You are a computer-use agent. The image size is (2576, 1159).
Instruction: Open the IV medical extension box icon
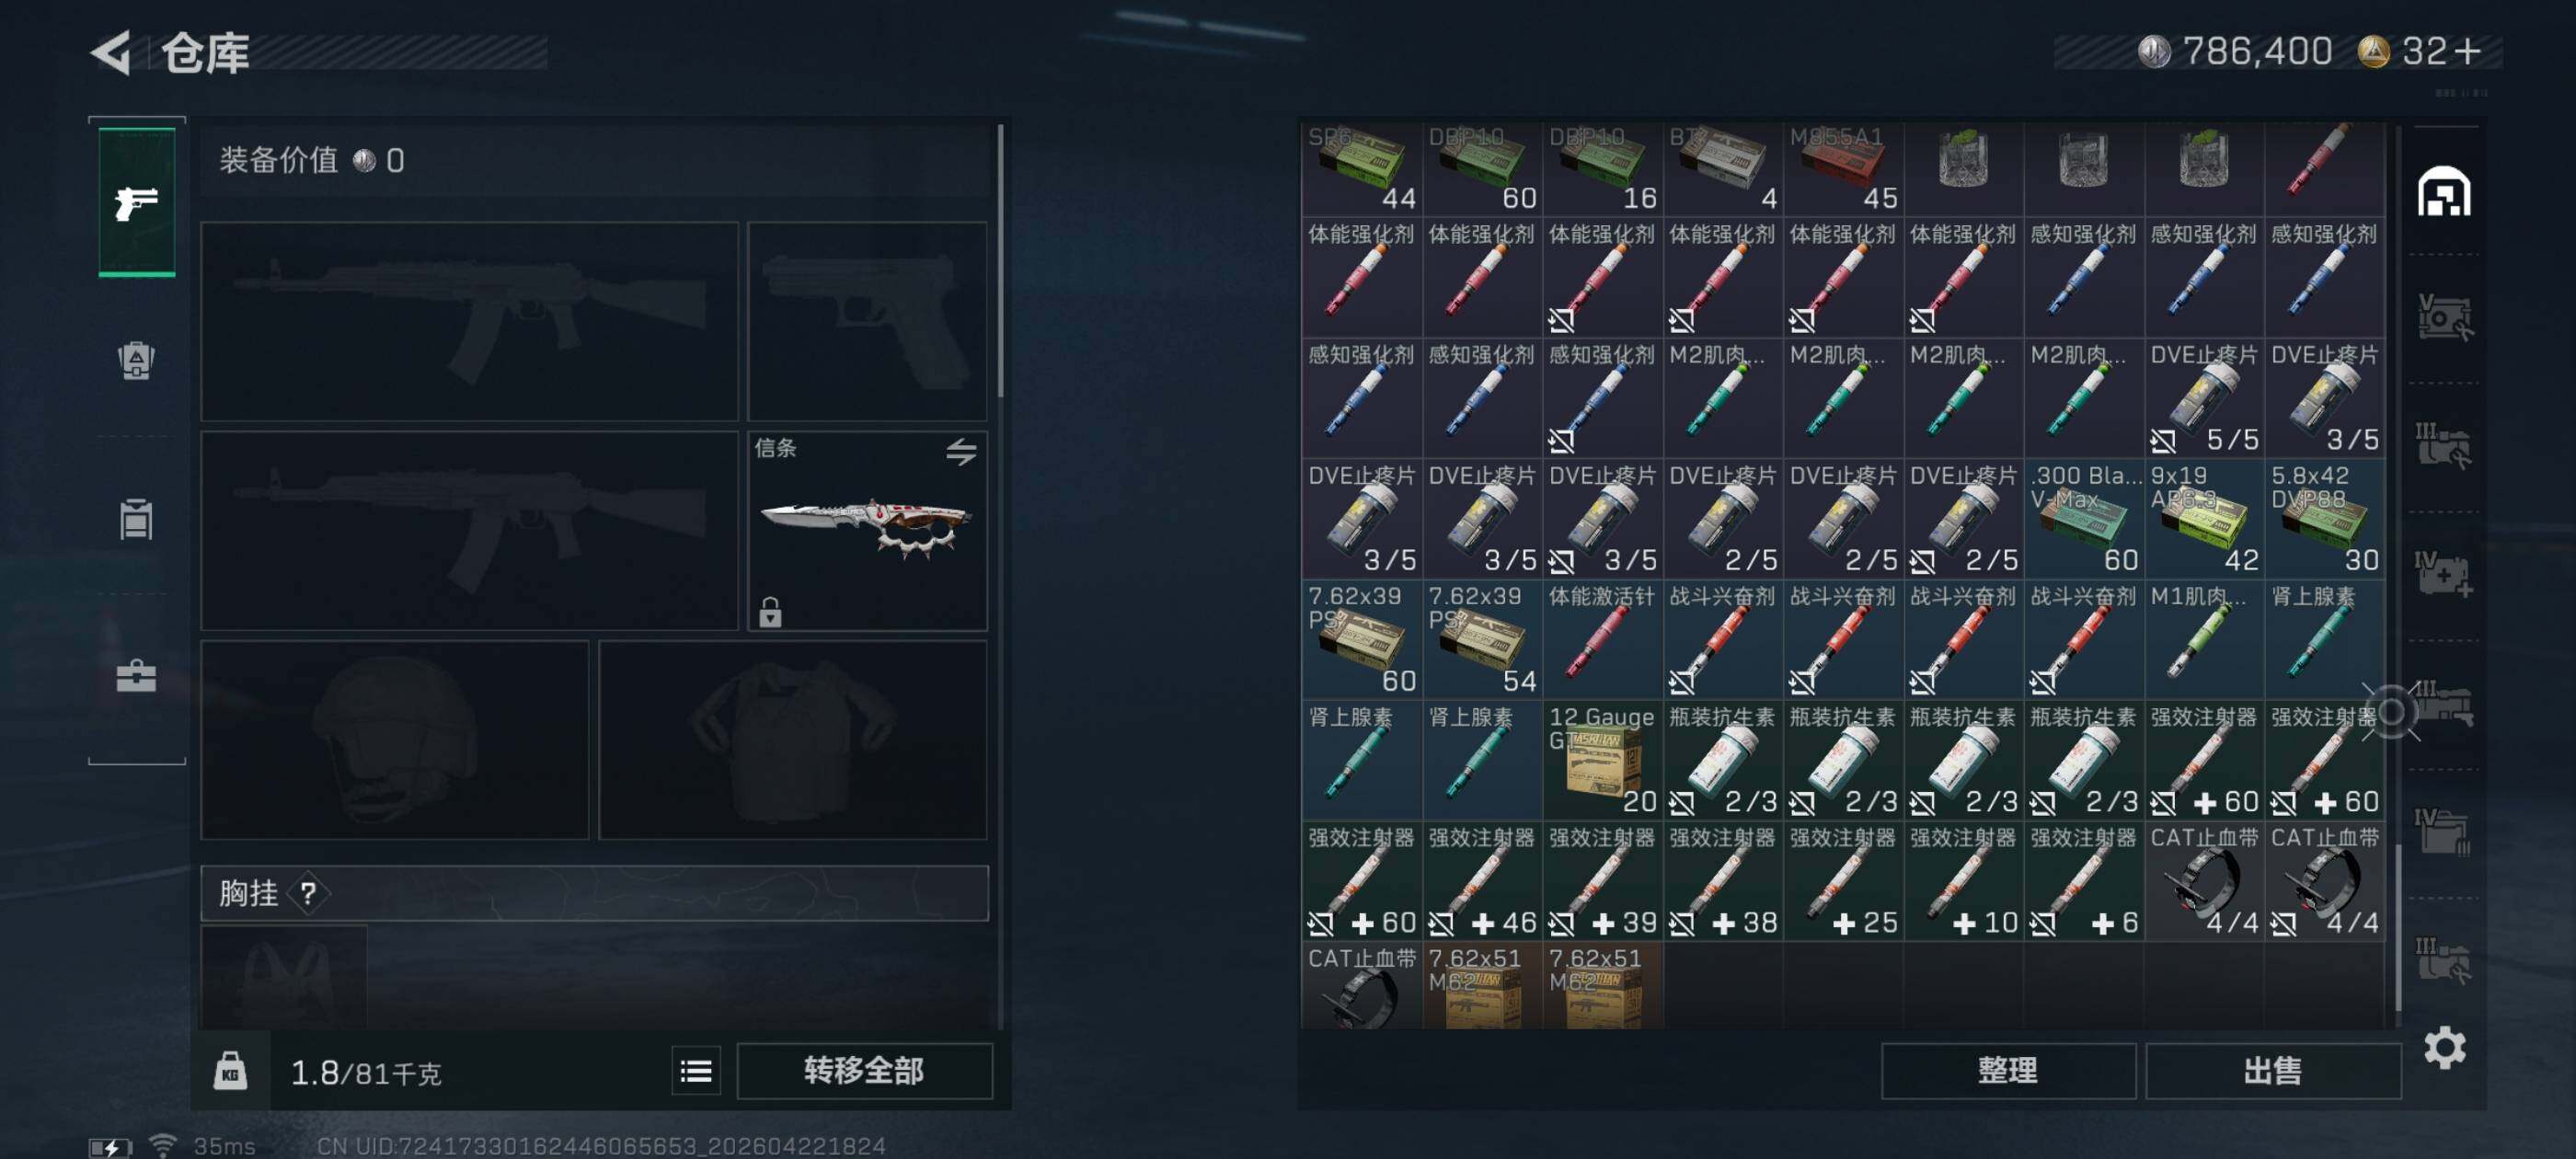click(2443, 575)
